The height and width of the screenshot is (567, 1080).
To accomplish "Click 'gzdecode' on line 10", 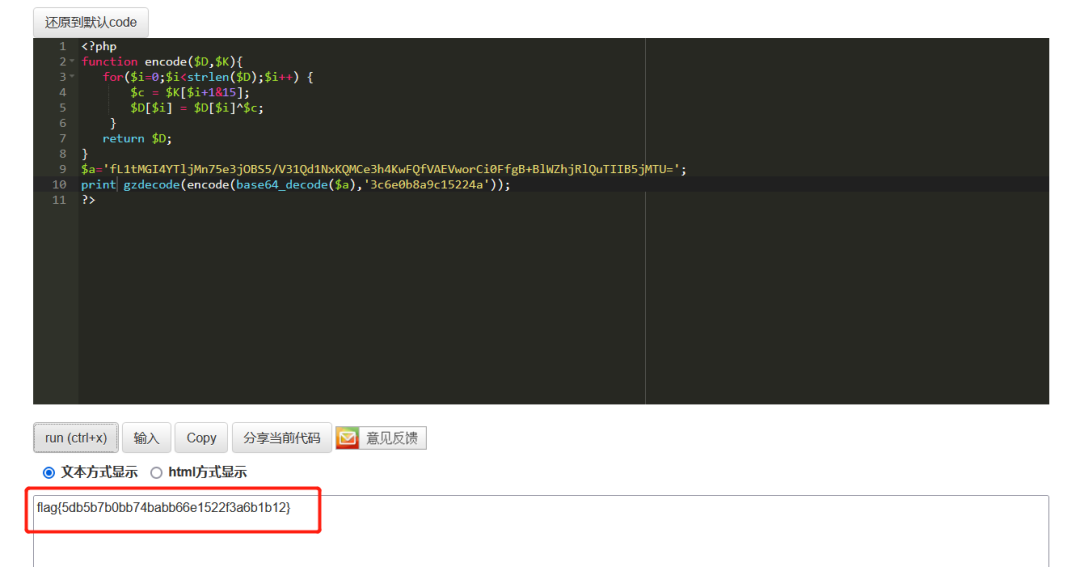I will pyautogui.click(x=152, y=185).
